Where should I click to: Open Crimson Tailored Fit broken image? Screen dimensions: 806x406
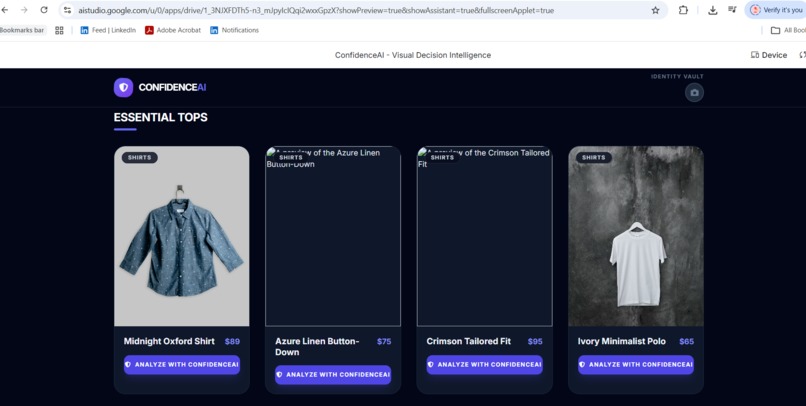484,236
